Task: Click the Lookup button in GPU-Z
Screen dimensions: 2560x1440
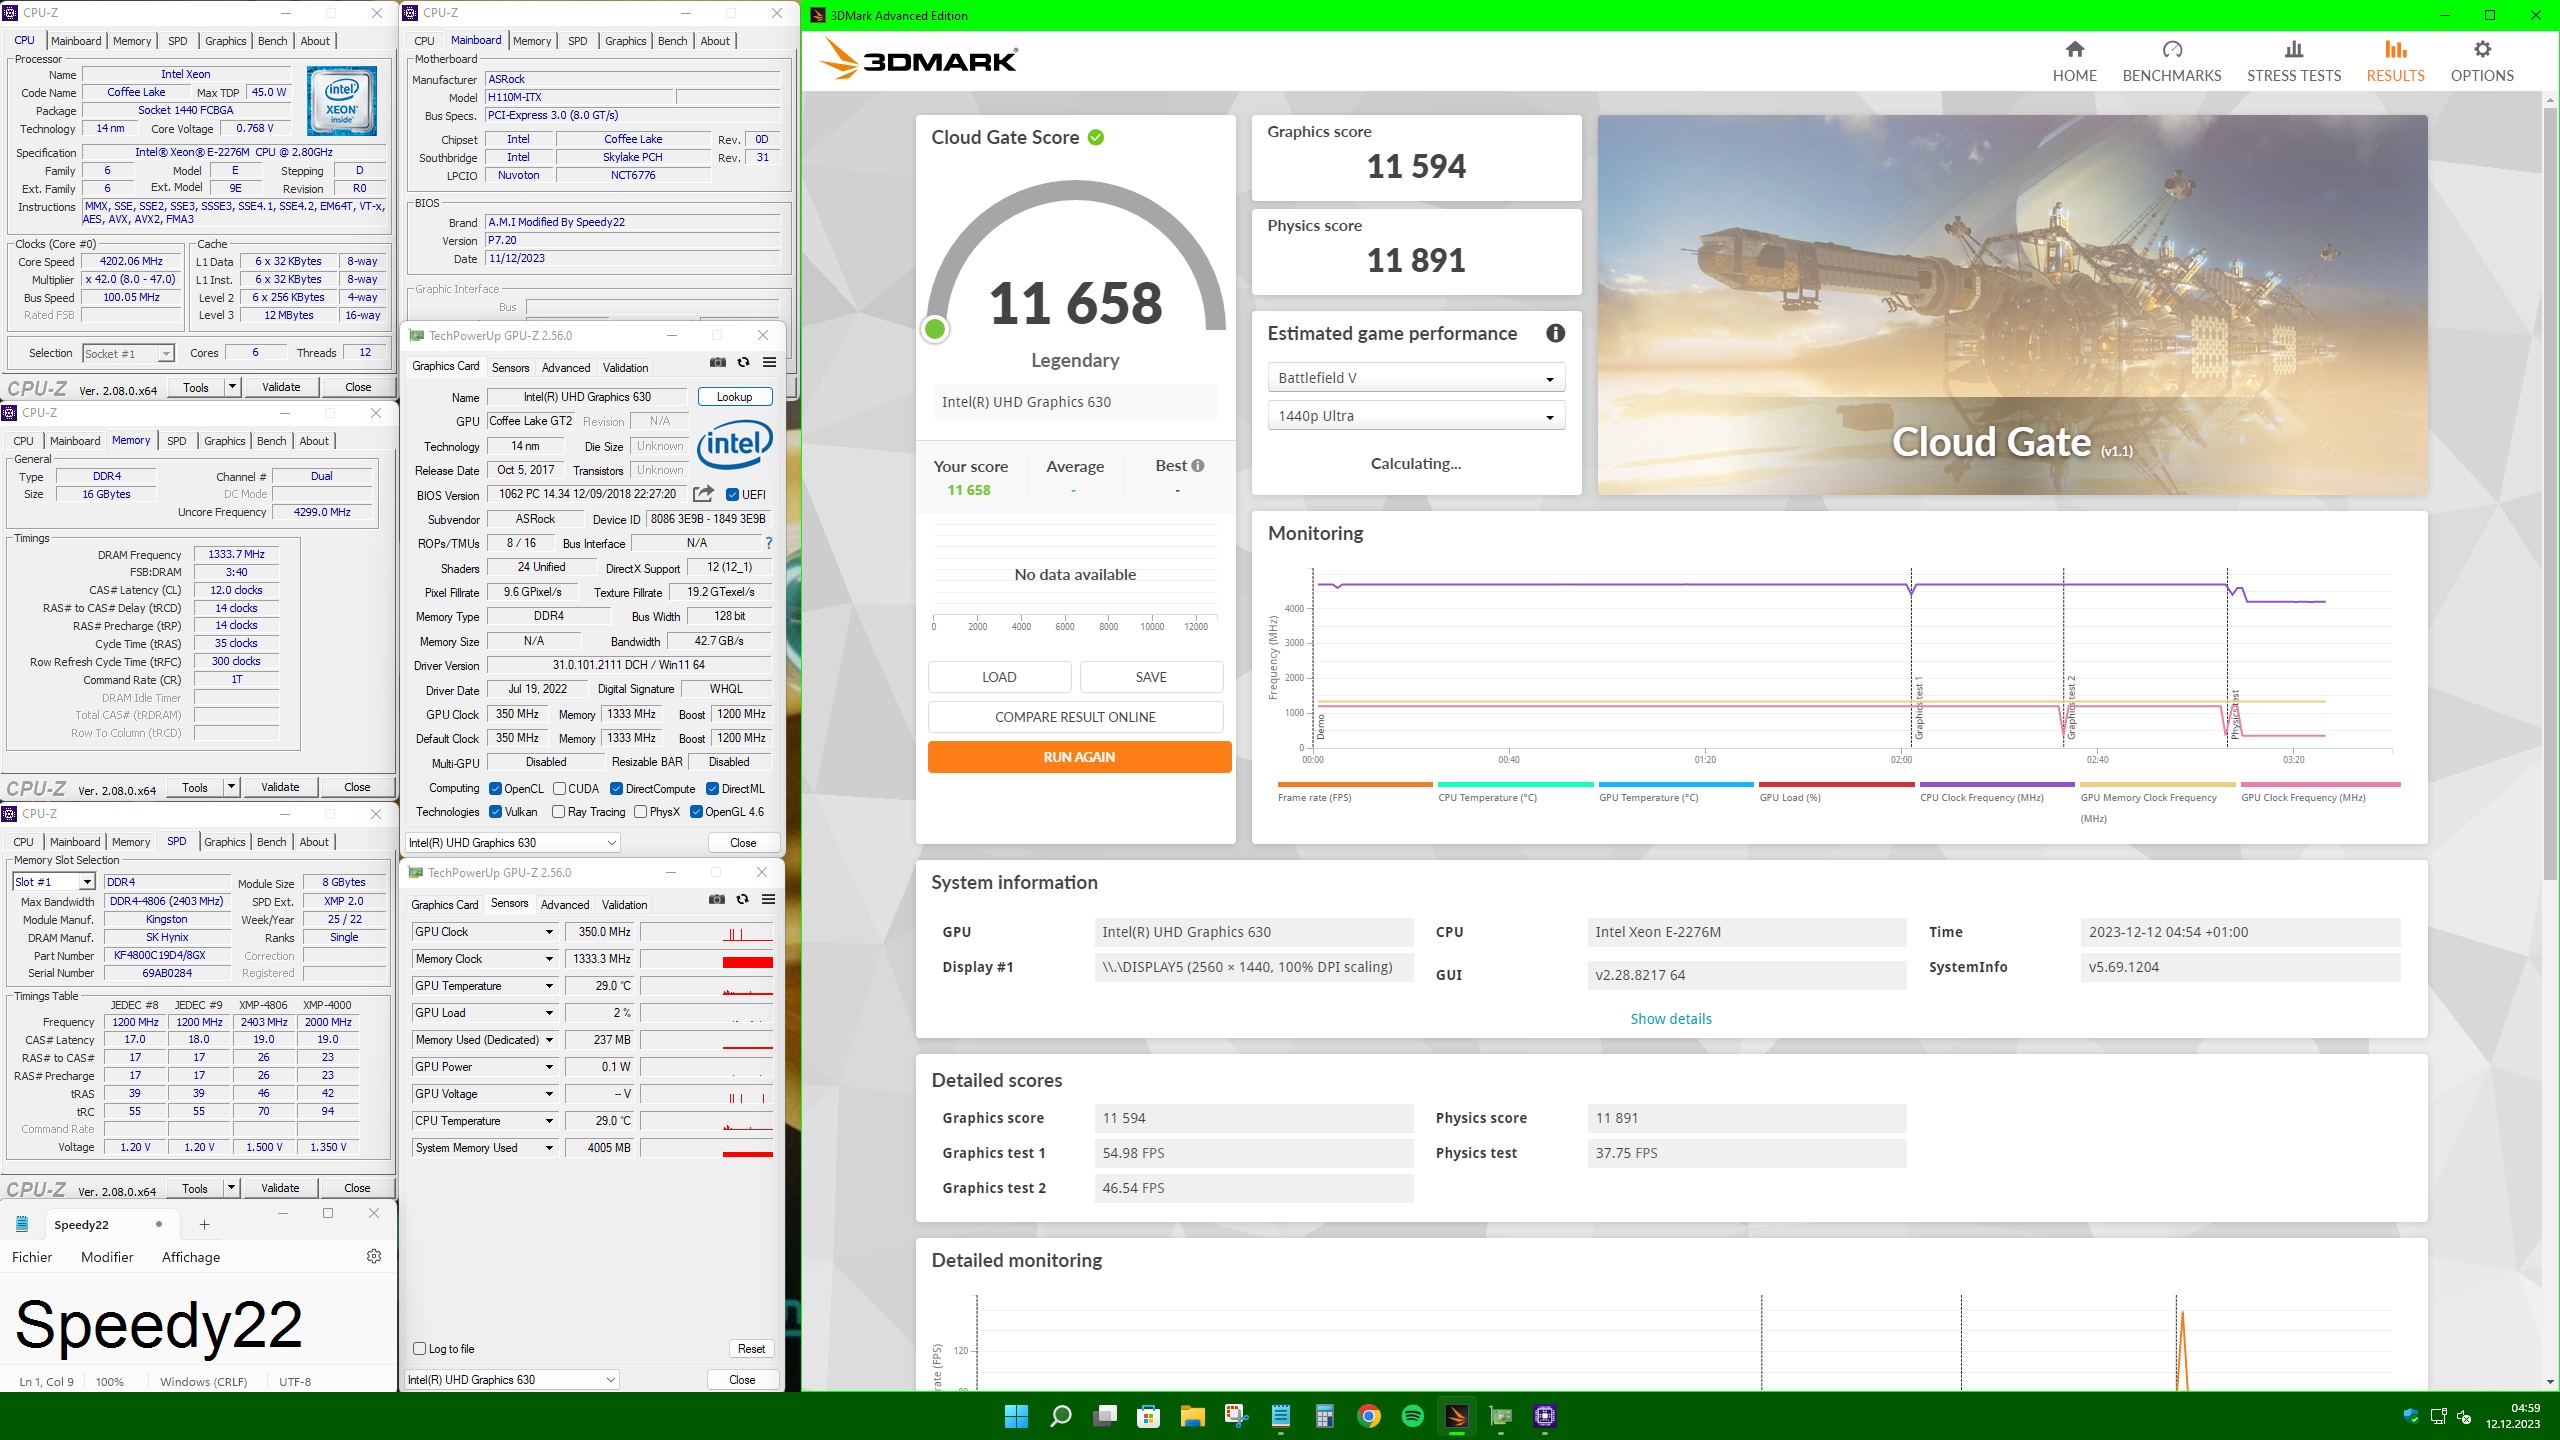Action: (x=734, y=397)
